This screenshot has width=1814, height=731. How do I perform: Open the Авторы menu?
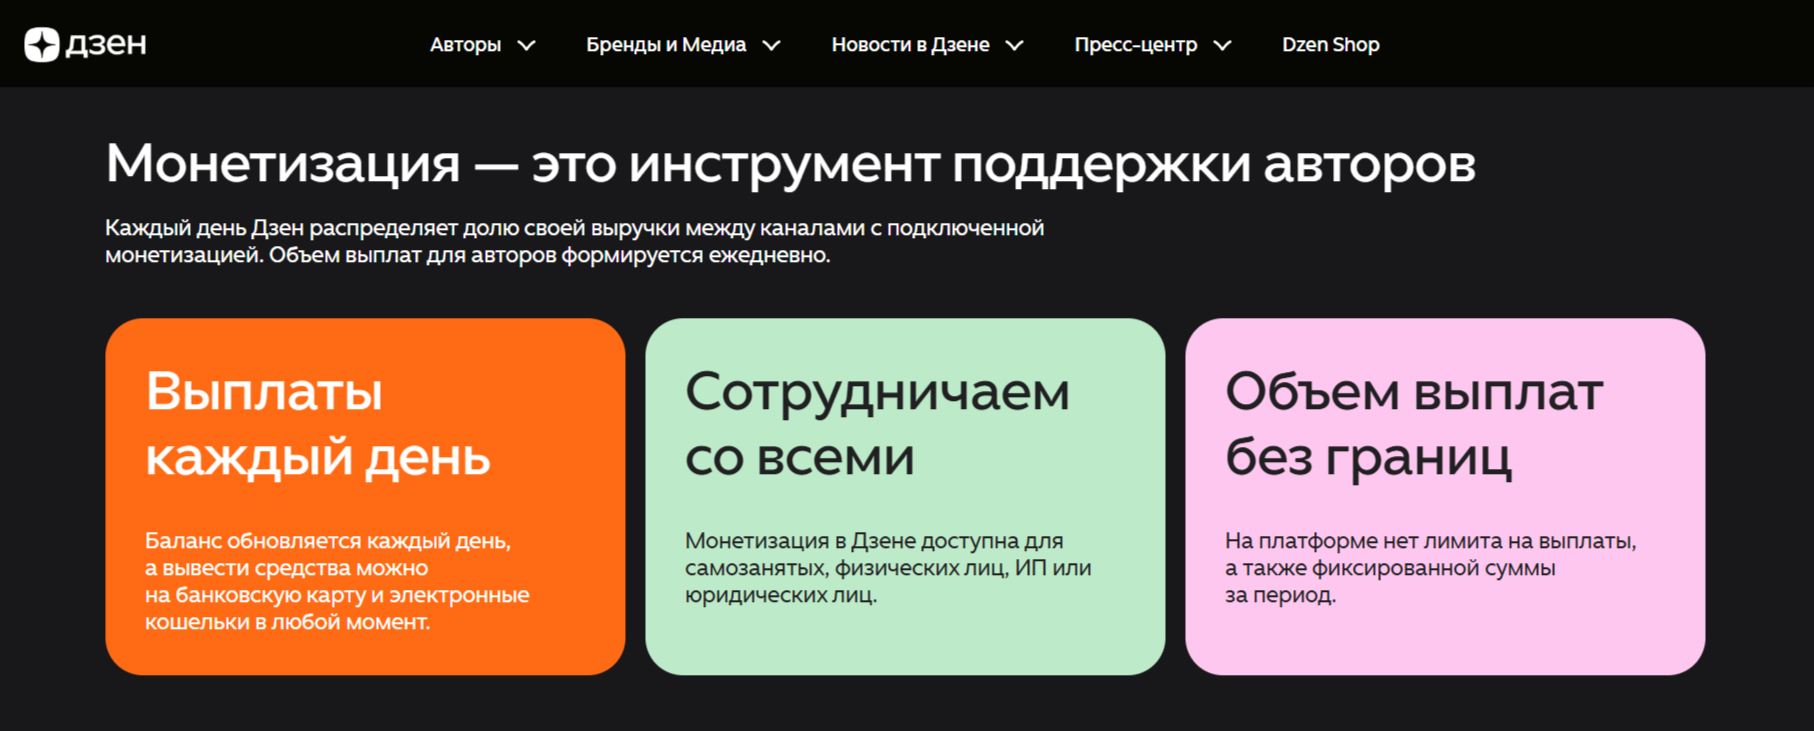465,45
